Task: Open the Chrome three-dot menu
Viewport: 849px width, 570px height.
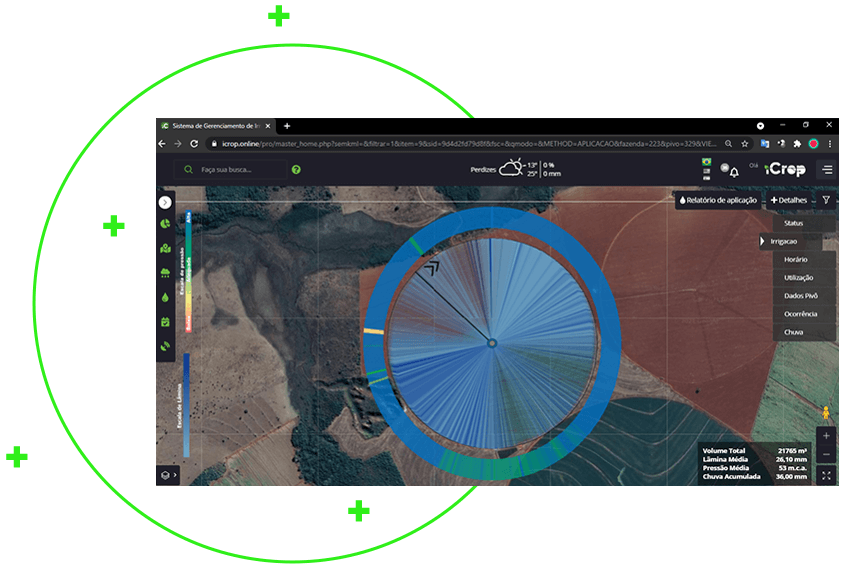Action: (830, 144)
